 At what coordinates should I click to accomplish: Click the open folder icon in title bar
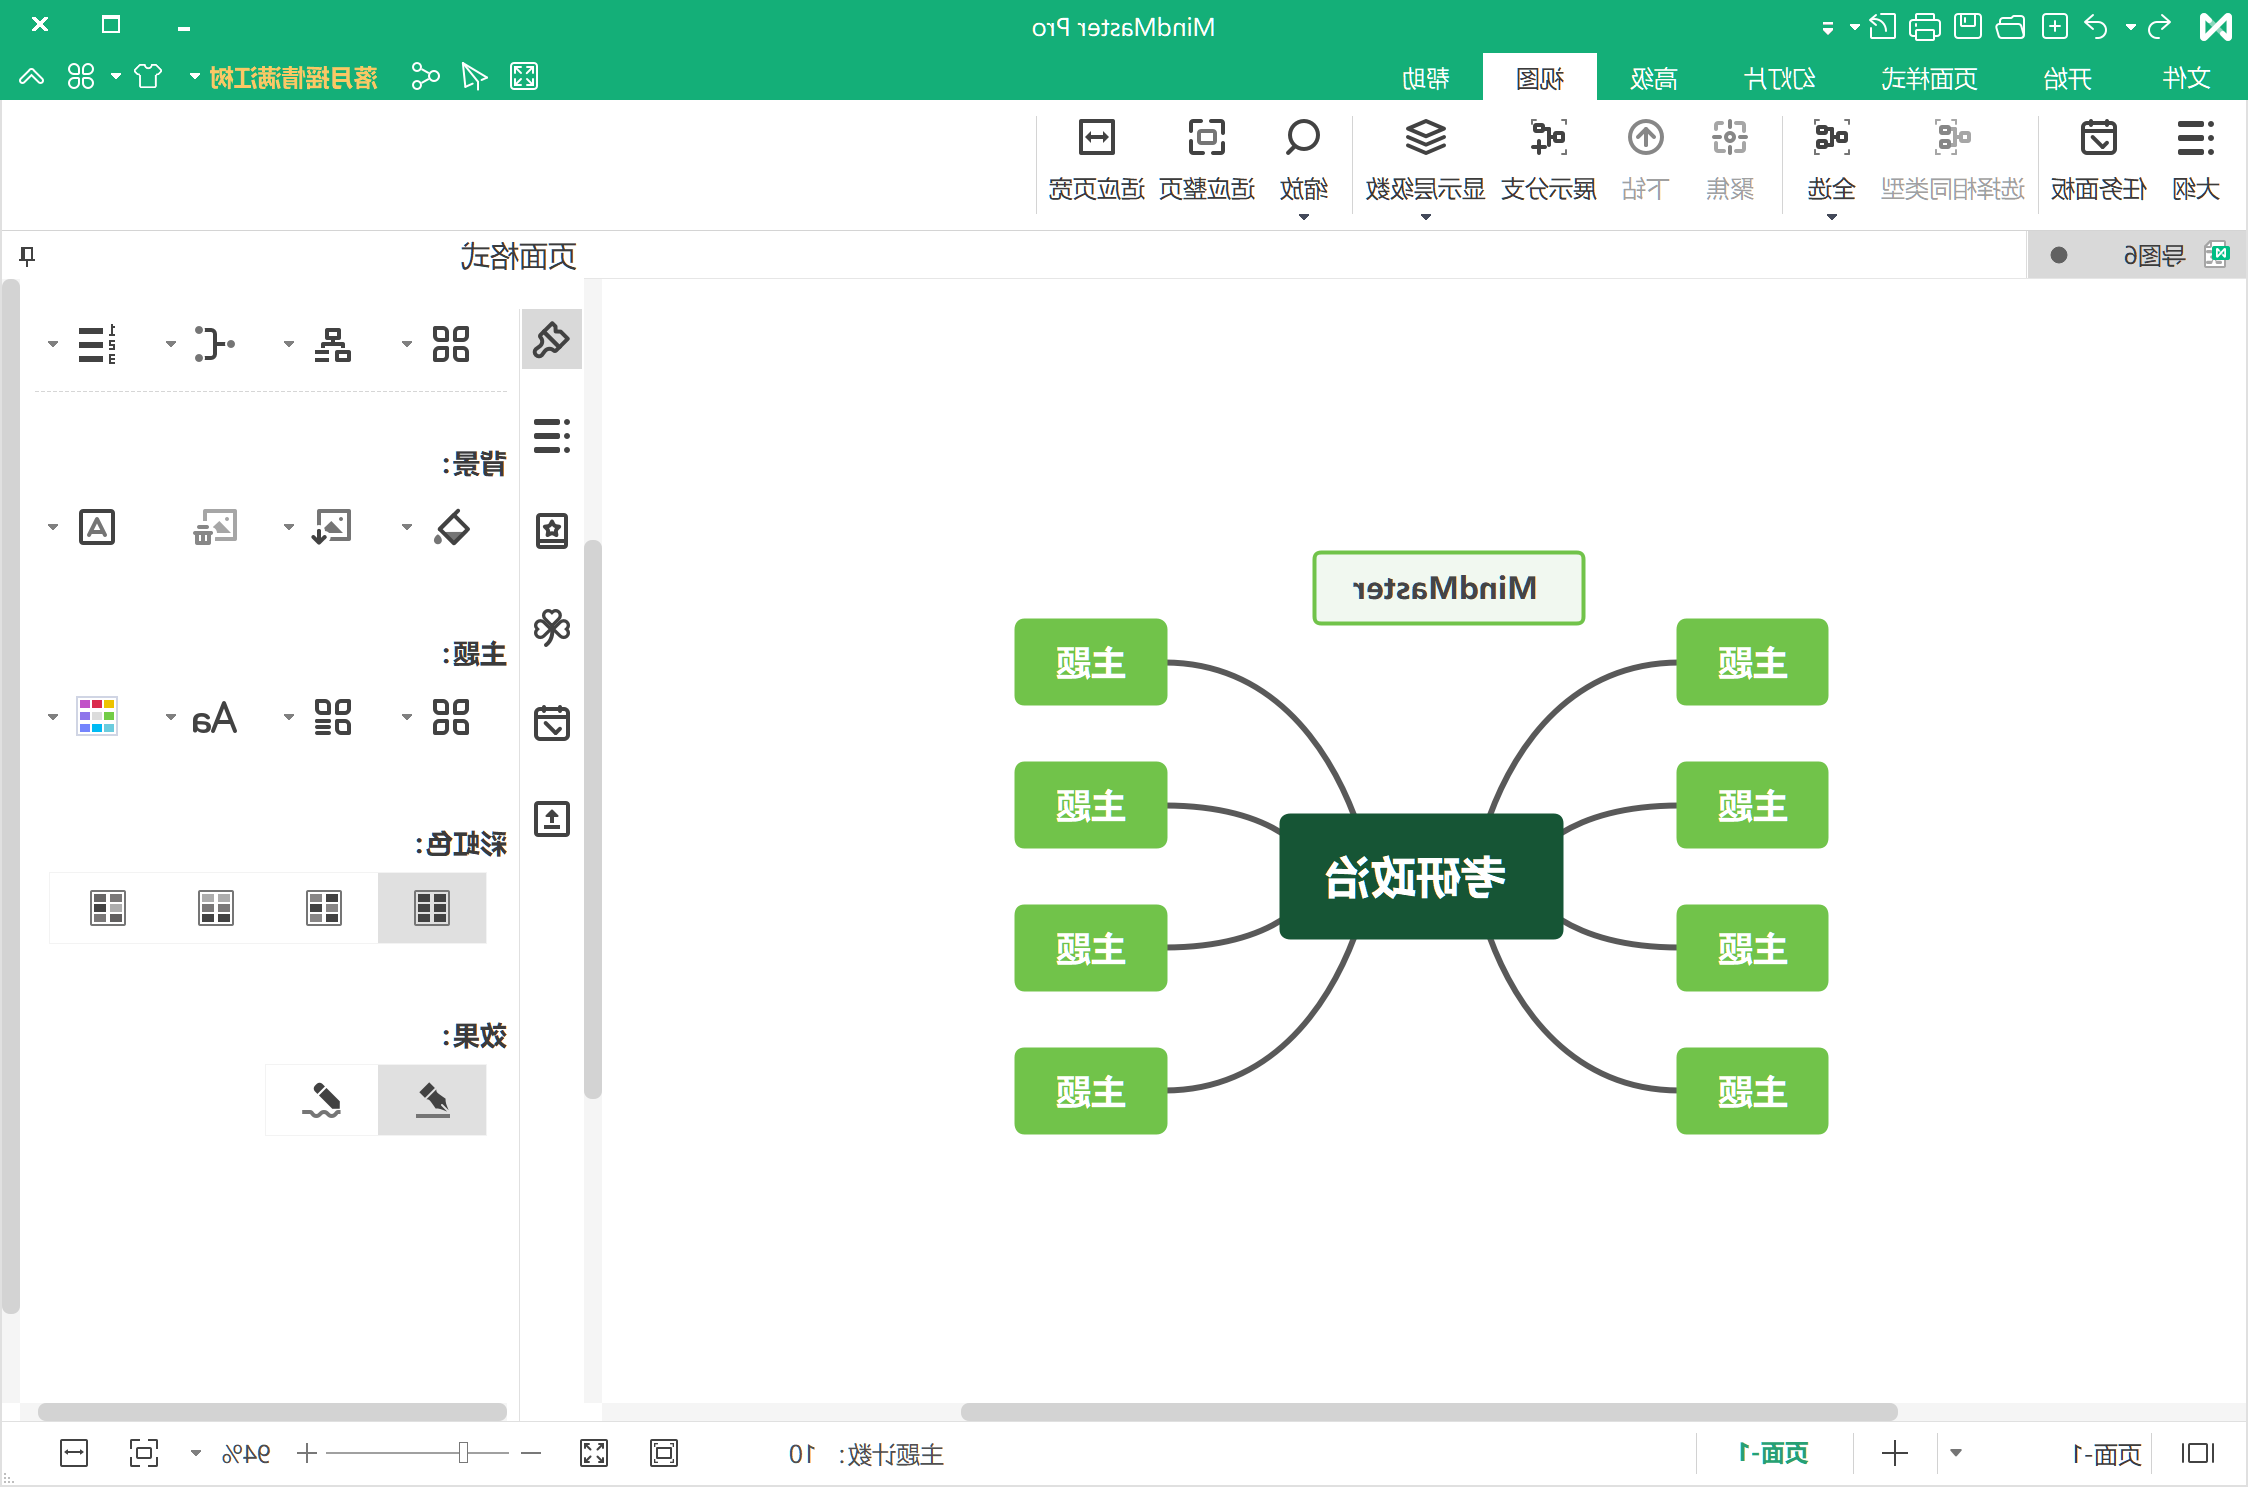[2010, 27]
